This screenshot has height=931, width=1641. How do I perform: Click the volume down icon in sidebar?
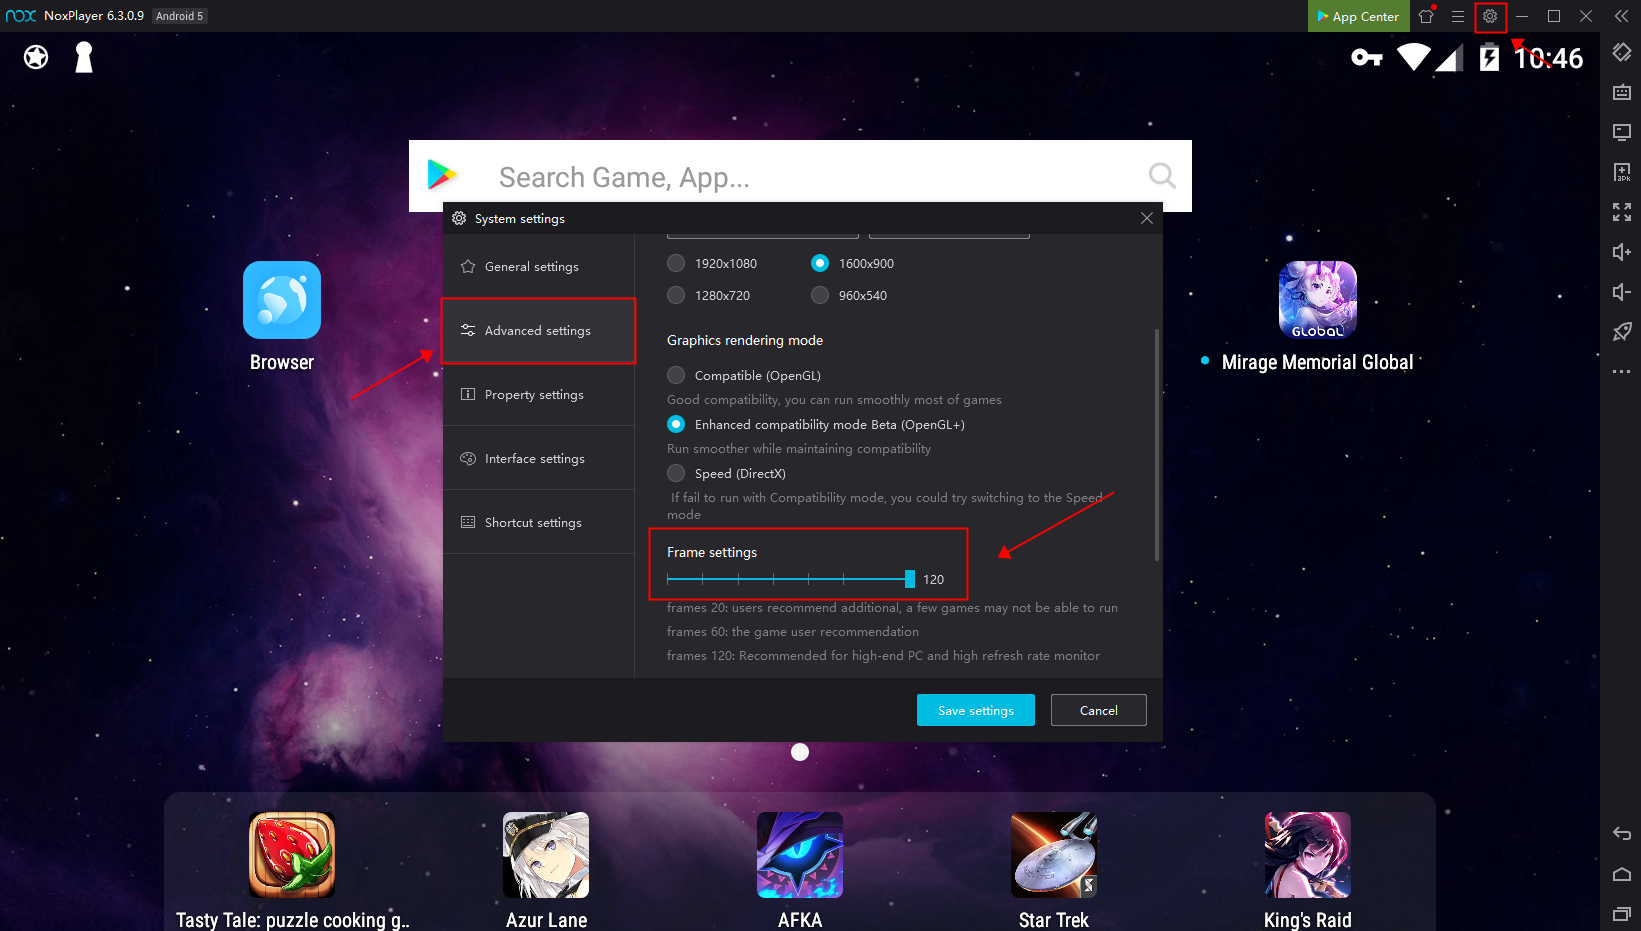point(1621,292)
